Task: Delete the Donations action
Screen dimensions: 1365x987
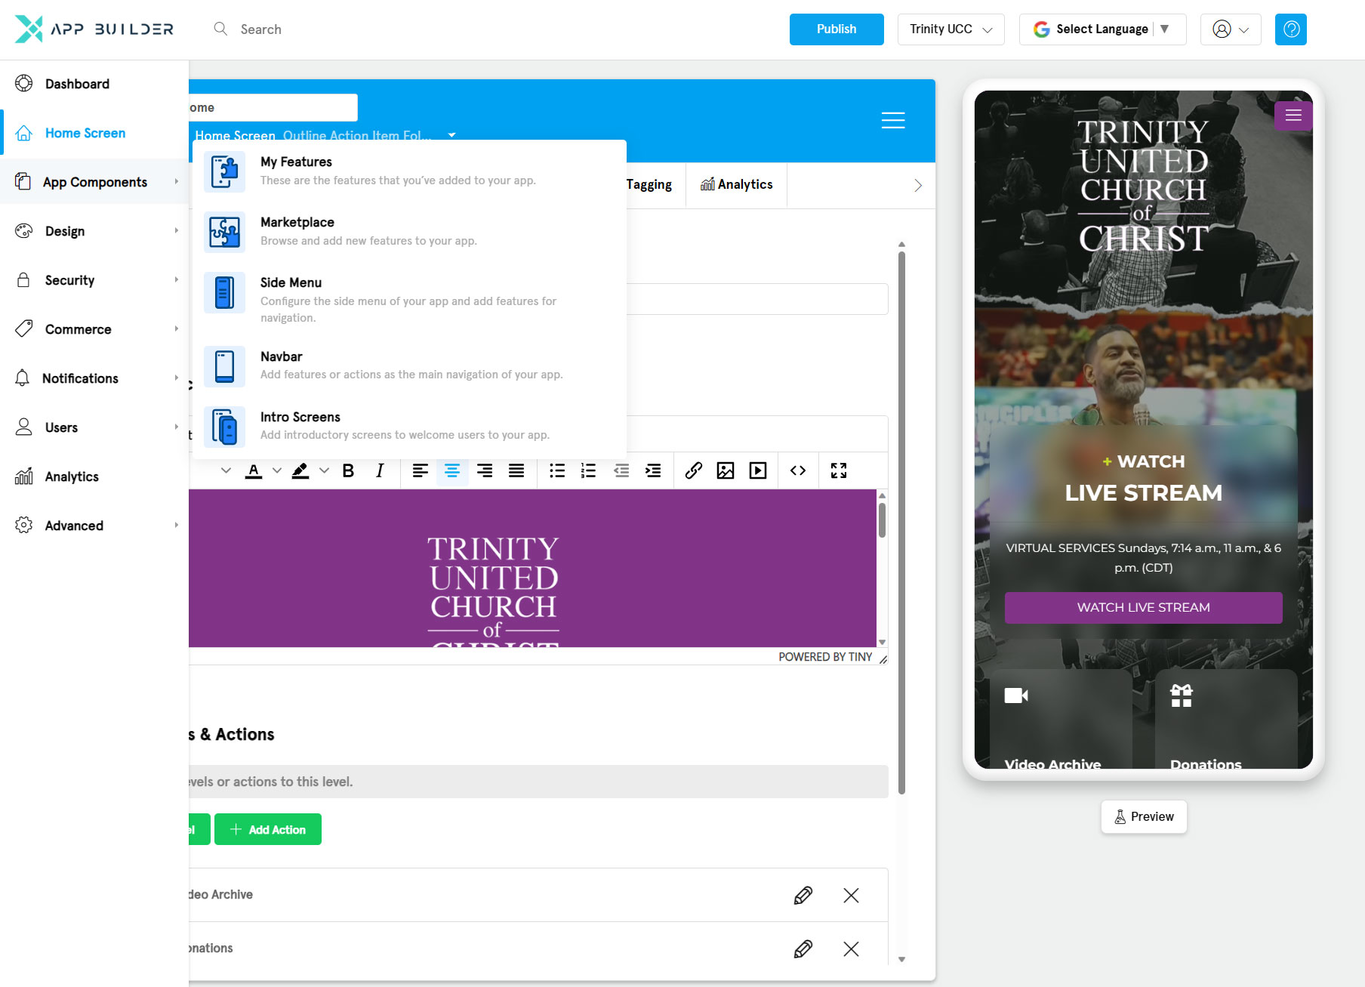Action: (x=851, y=948)
